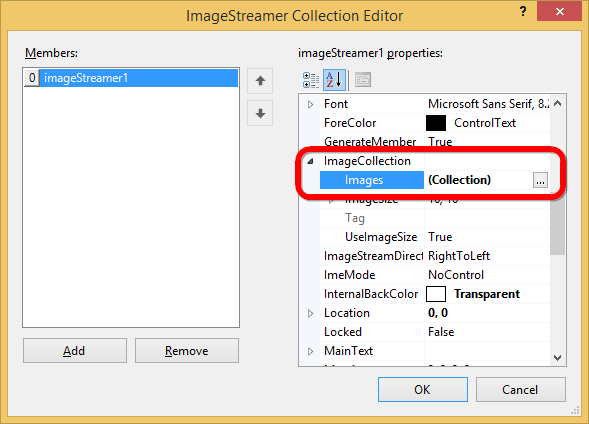Remove the selected member
Screen dimensions: 589x424
click(x=187, y=351)
